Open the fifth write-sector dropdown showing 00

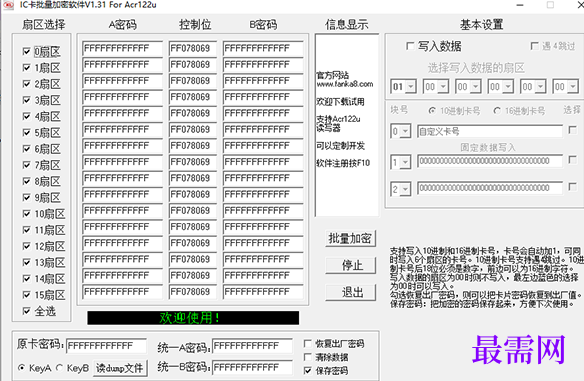(533, 86)
